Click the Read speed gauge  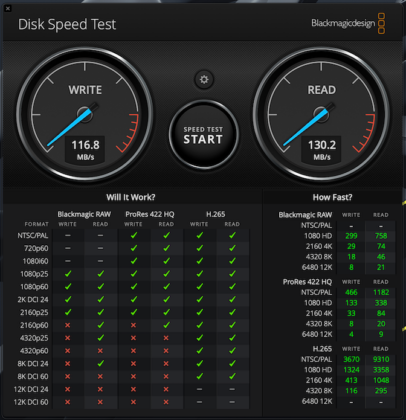[x=321, y=115]
